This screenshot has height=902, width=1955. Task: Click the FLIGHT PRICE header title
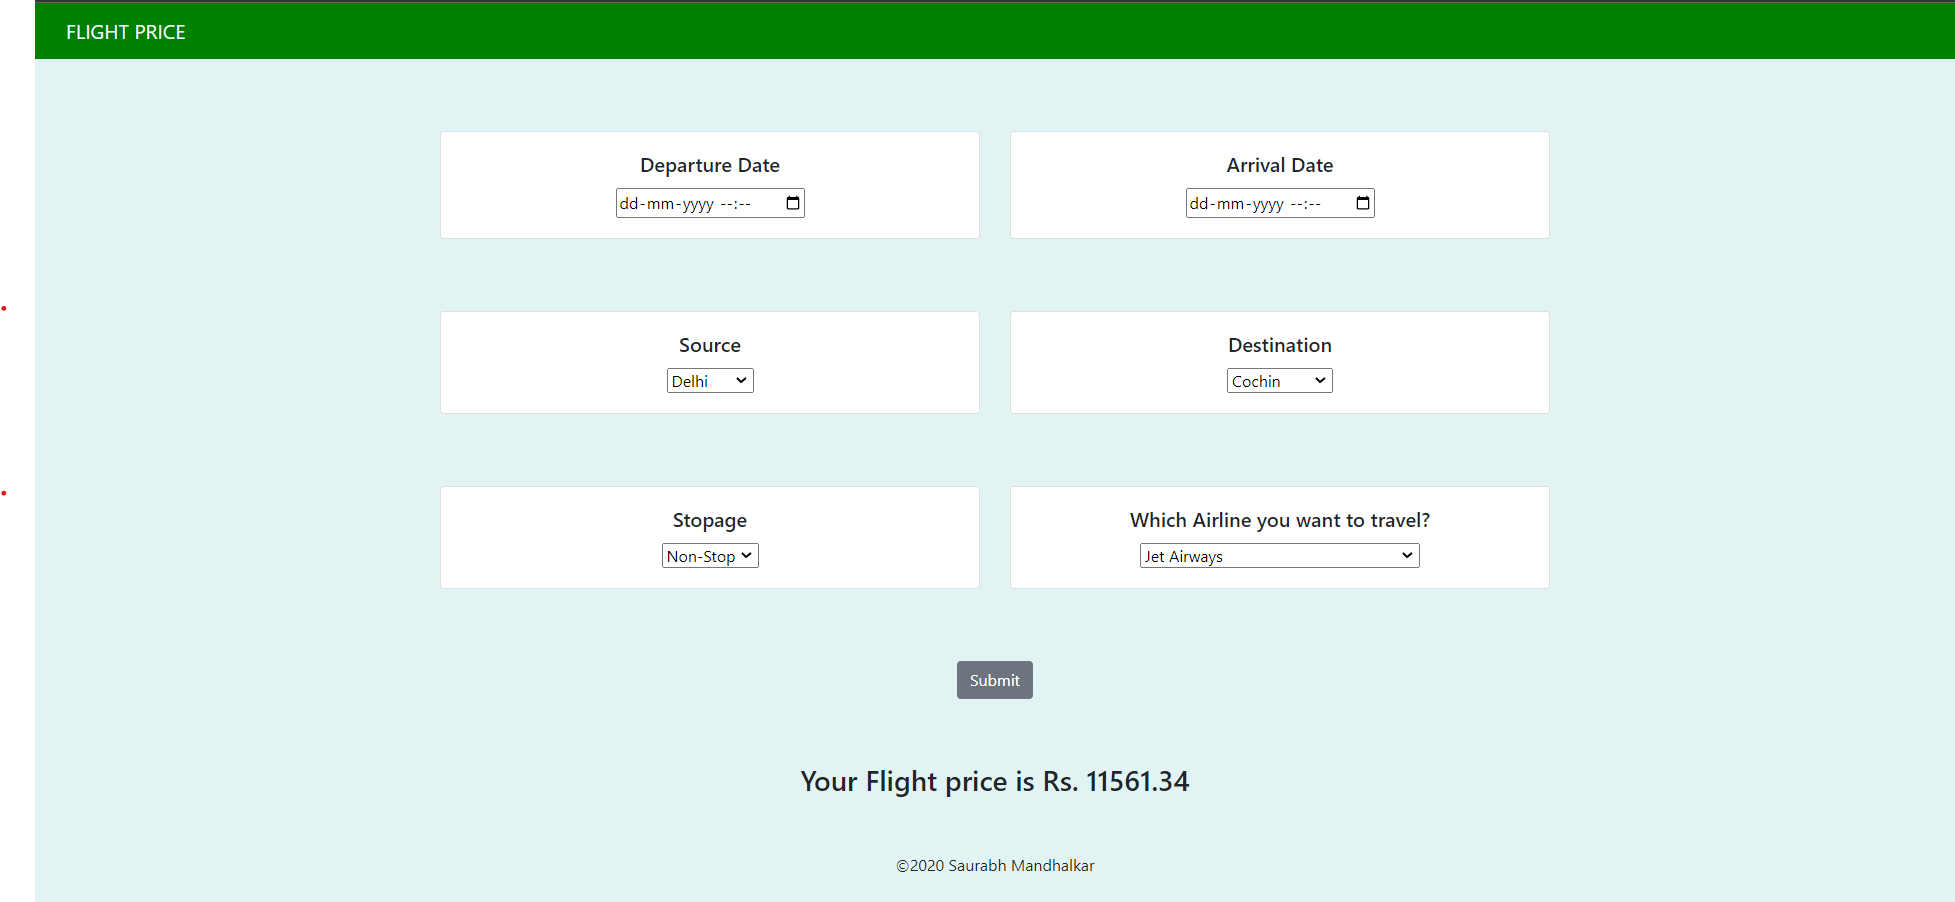125,31
